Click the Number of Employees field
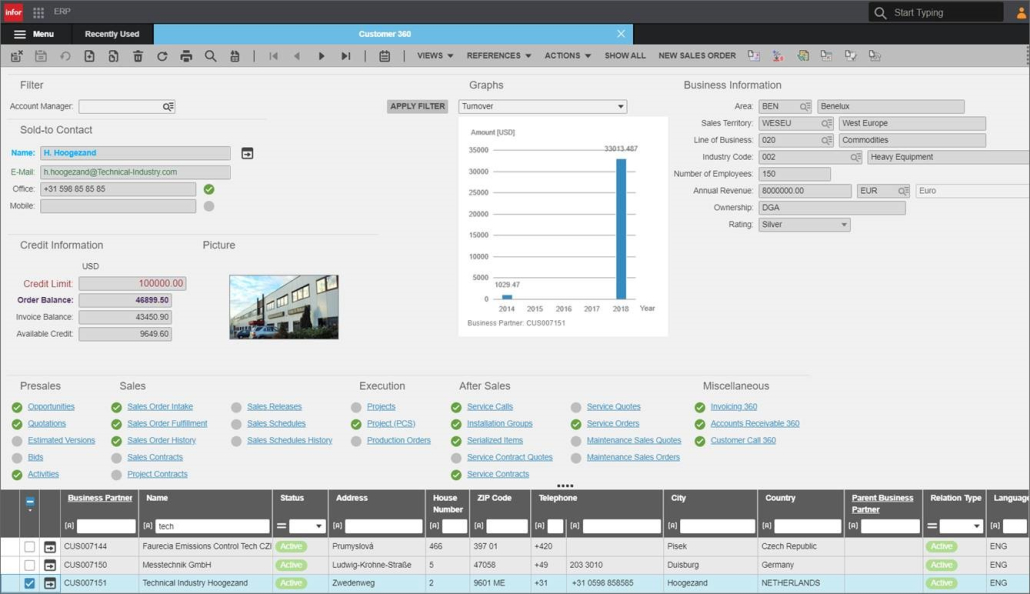This screenshot has height=594, width=1030. pos(794,174)
